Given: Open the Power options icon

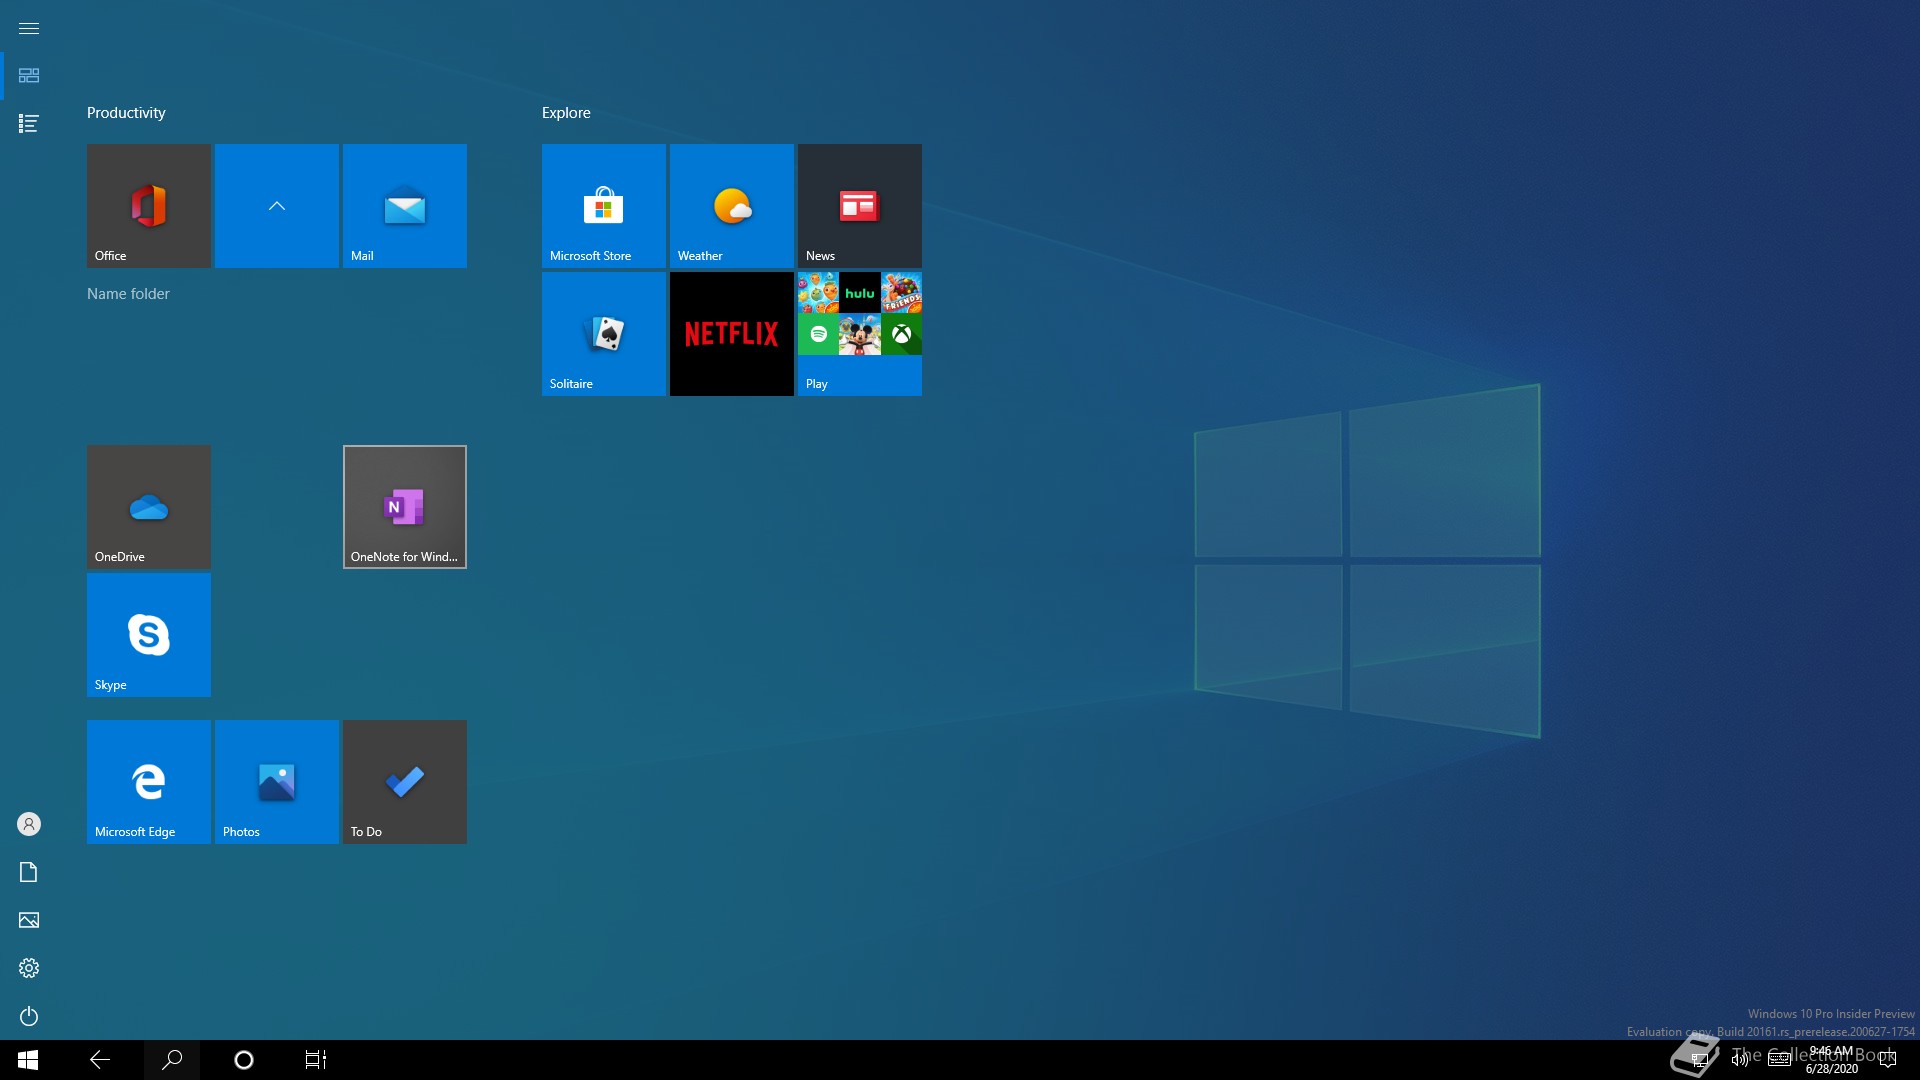Looking at the screenshot, I should (29, 1016).
